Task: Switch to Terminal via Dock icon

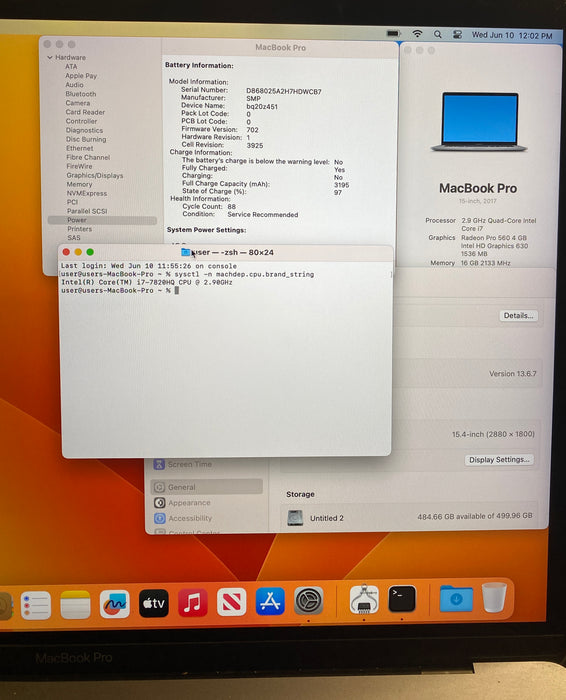Action: [x=402, y=599]
